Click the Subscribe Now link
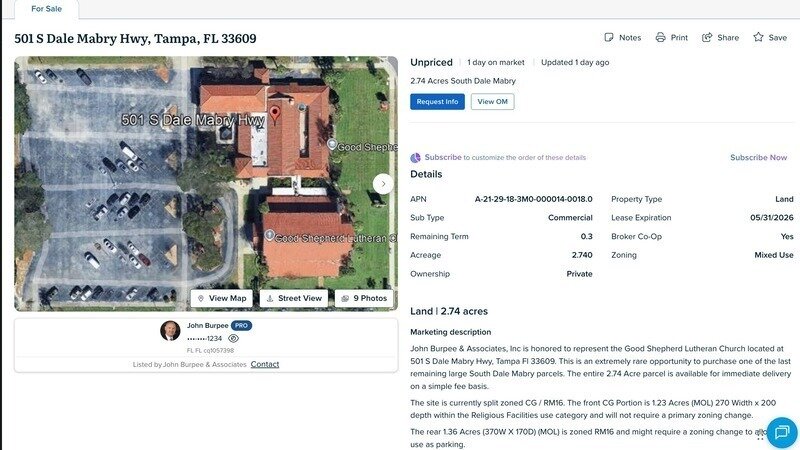 [758, 158]
